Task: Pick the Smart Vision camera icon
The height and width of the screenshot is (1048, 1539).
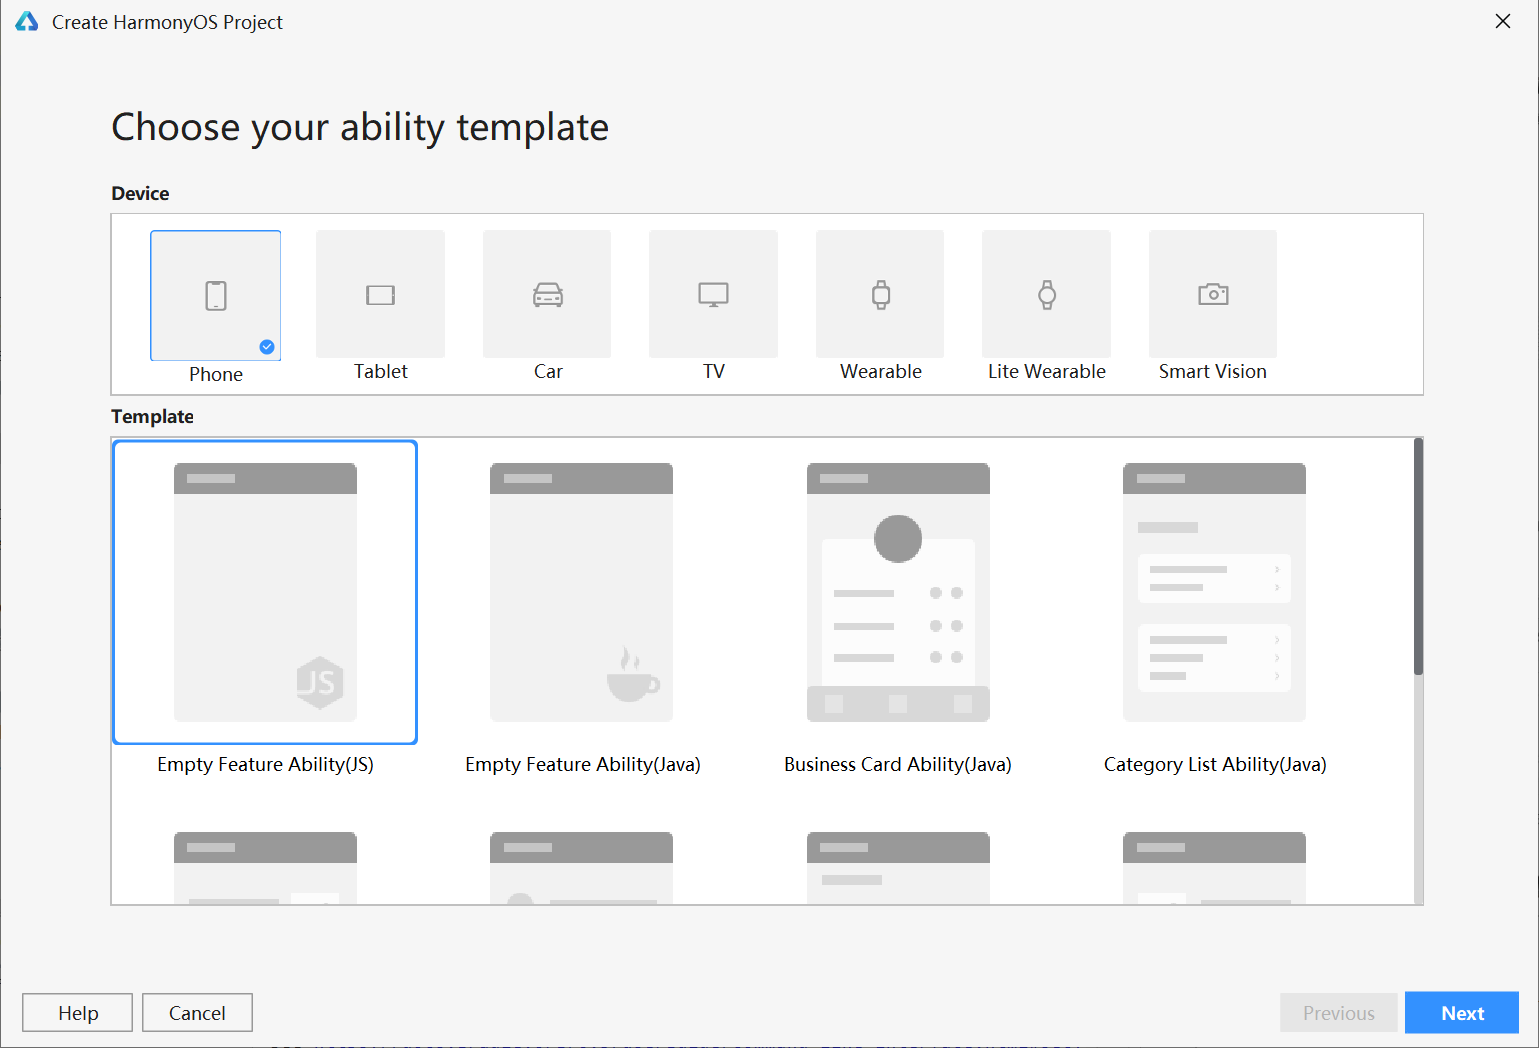Action: pos(1213,294)
